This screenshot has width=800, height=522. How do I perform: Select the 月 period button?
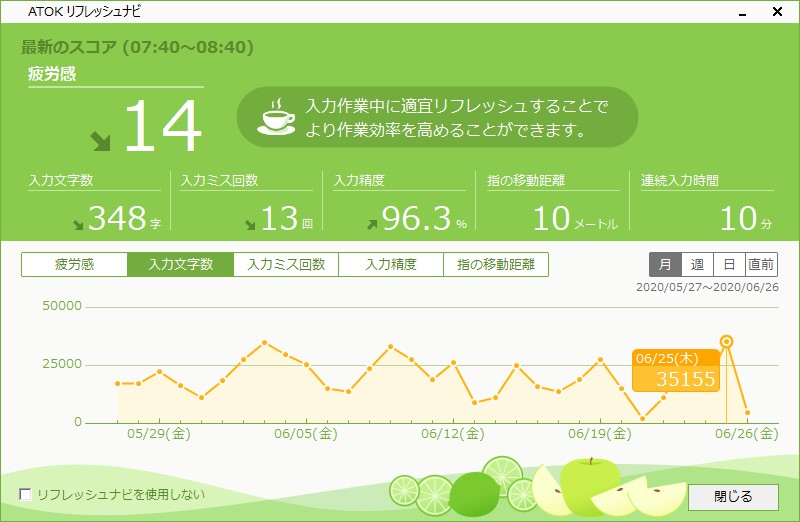pyautogui.click(x=665, y=264)
